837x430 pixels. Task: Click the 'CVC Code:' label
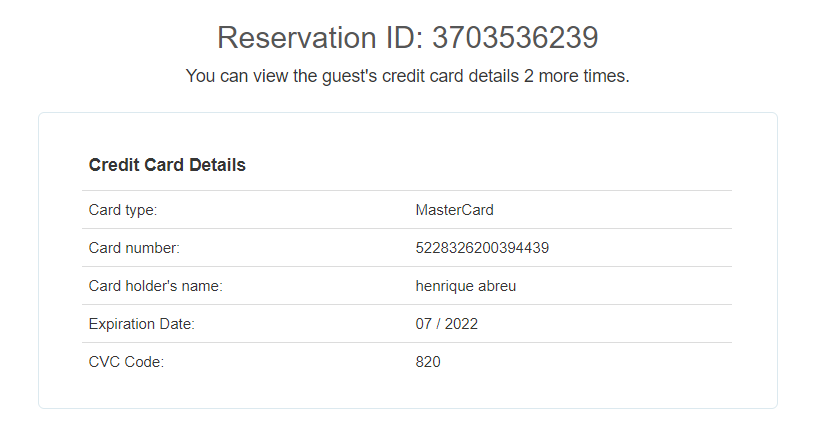click(x=126, y=362)
